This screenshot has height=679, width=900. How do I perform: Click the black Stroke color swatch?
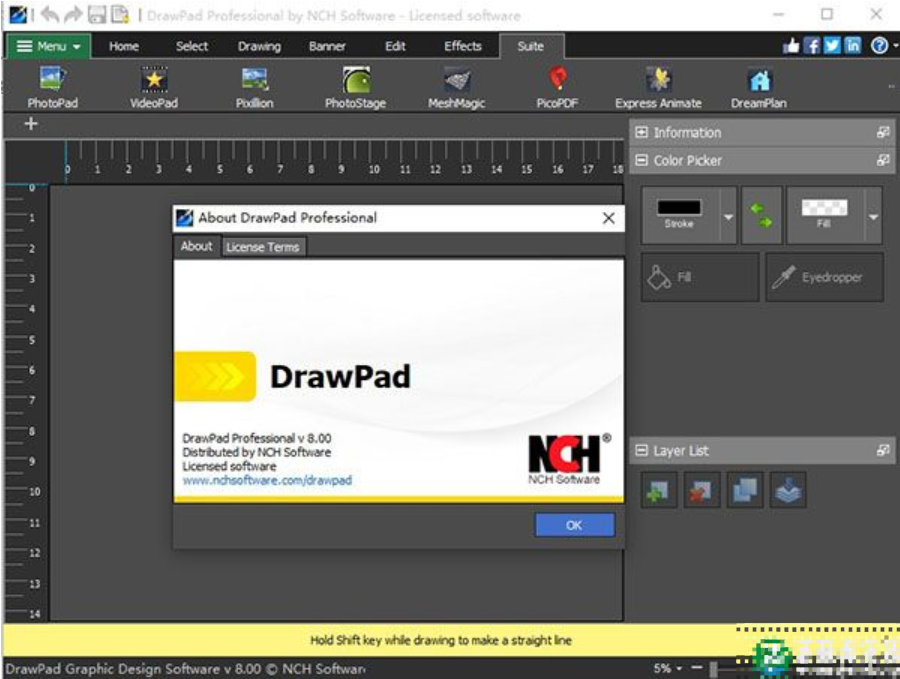point(679,207)
